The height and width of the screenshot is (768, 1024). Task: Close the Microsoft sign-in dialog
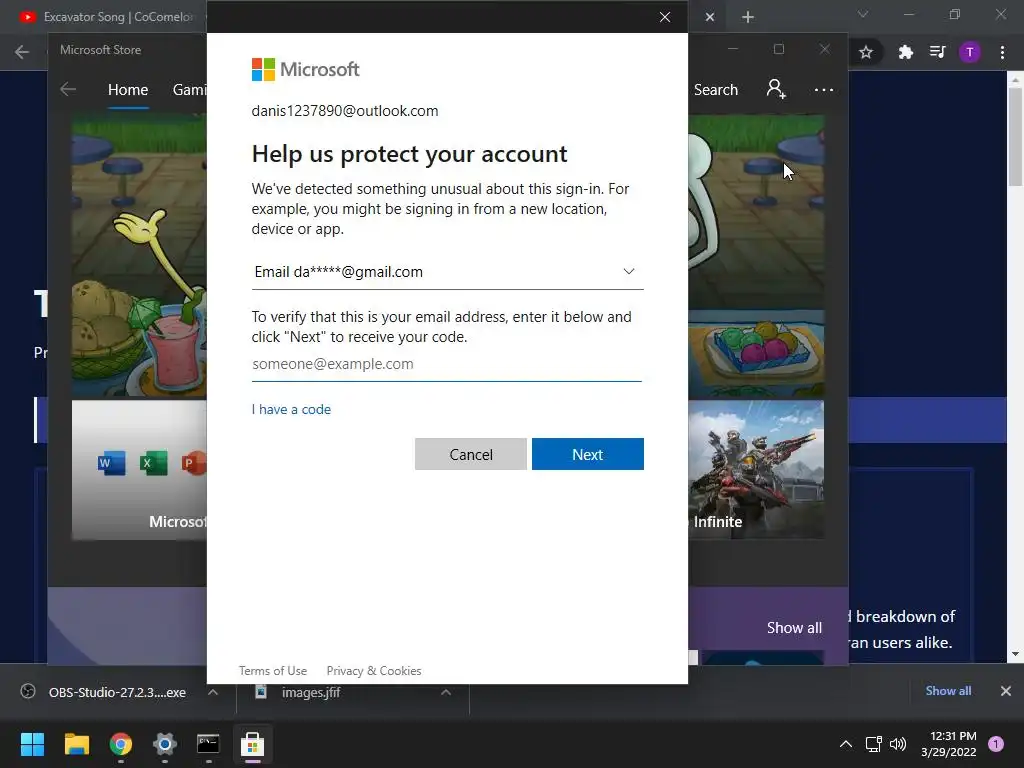click(x=665, y=17)
